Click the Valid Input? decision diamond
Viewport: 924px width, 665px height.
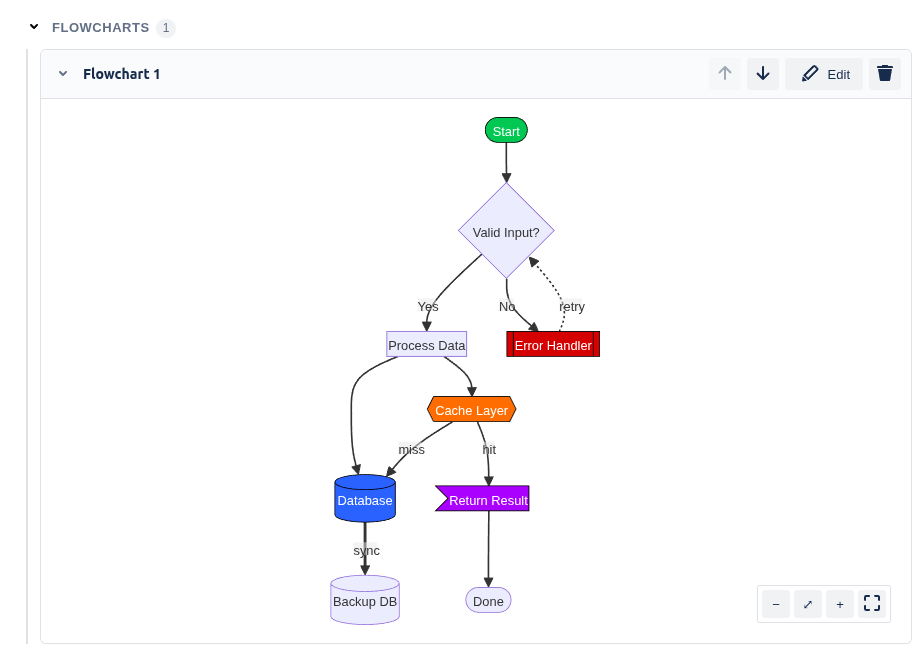coord(506,231)
